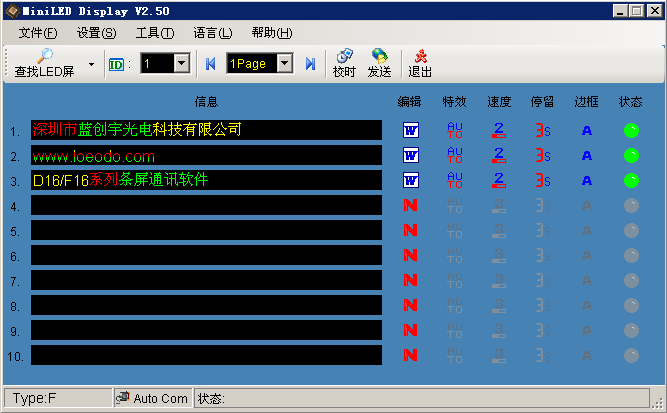Viewport: 667px width, 413px height.
Task: Click the 状态 column header
Action: tap(630, 102)
